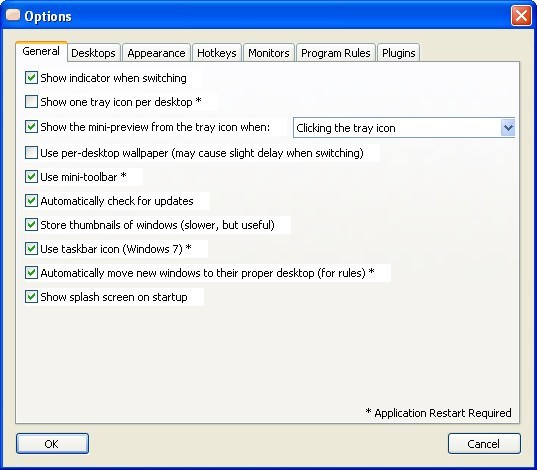Confirm settings with the OK button
This screenshot has width=537, height=470.
point(52,444)
